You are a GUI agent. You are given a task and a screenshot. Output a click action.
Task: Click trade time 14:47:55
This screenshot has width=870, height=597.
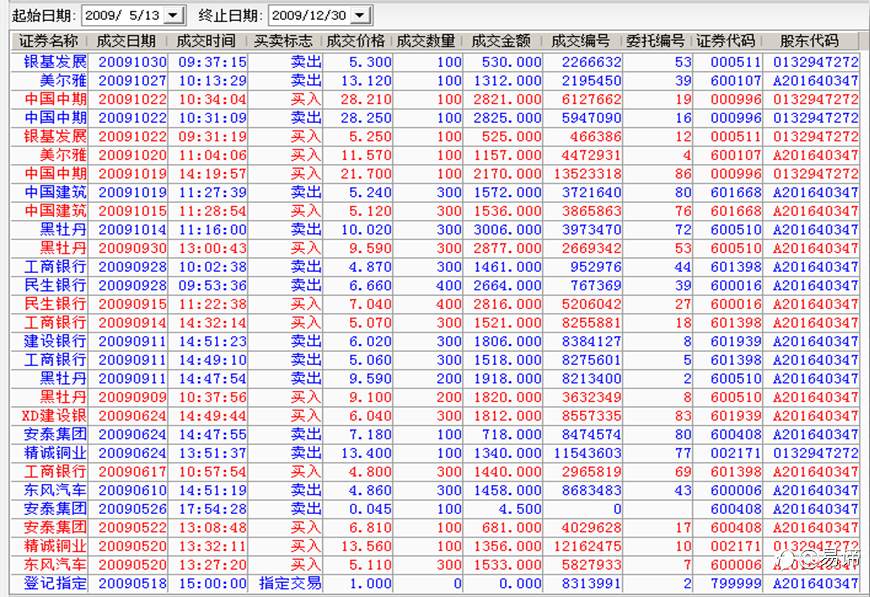[213, 434]
